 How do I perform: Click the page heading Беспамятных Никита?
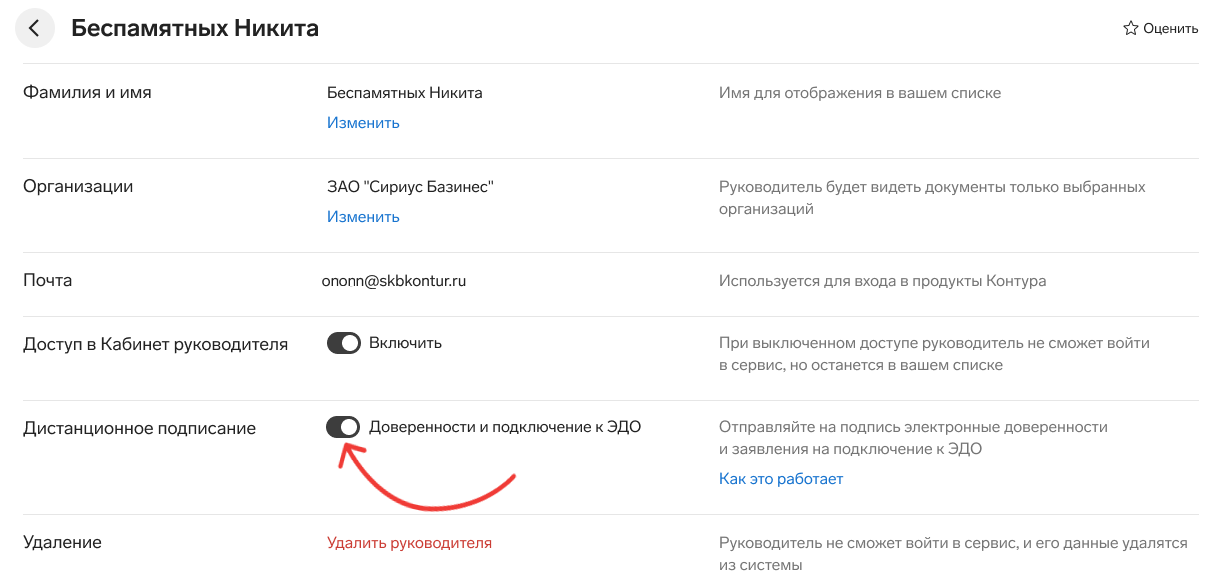tap(195, 28)
